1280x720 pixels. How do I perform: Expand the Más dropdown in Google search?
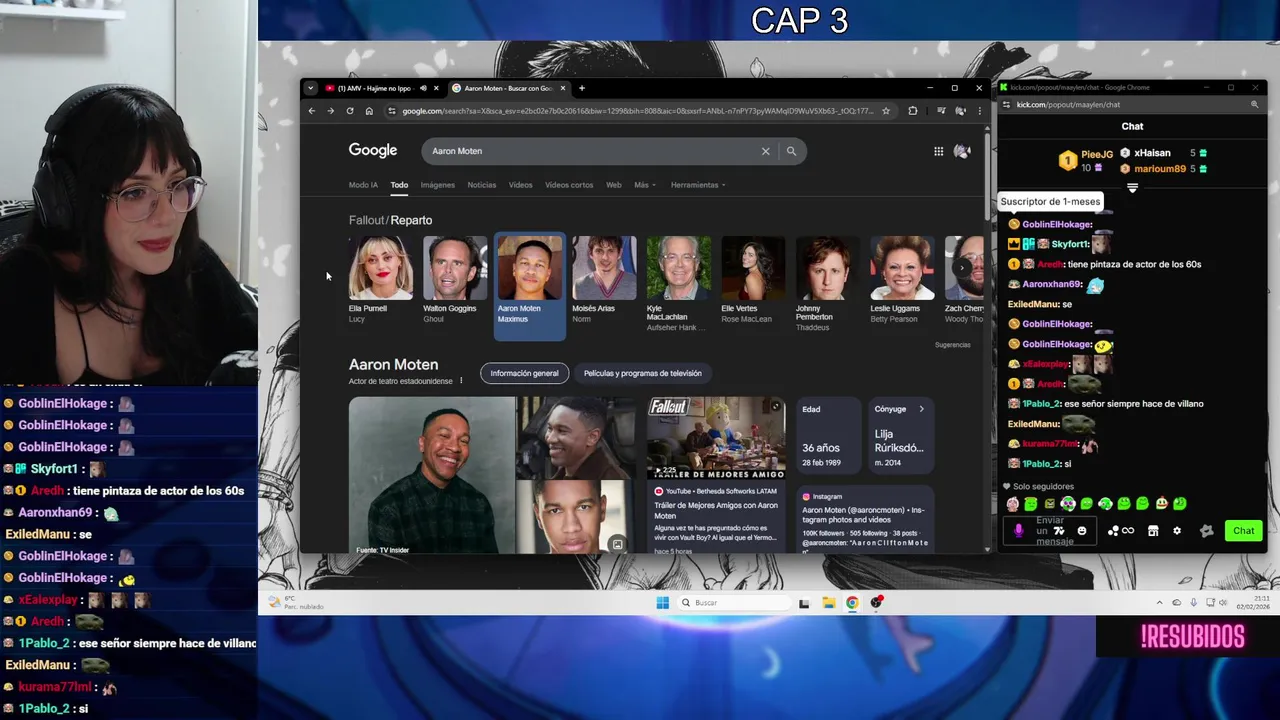pos(645,185)
